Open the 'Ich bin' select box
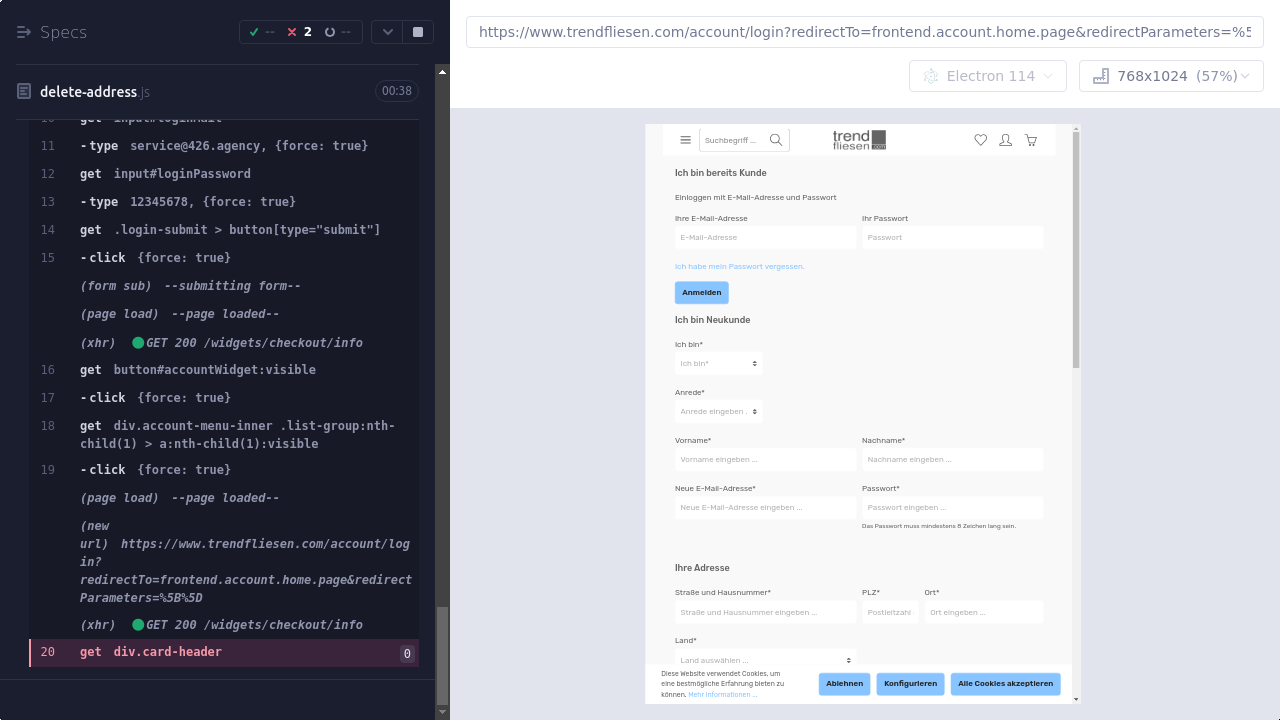1280x720 pixels. pyautogui.click(x=718, y=363)
